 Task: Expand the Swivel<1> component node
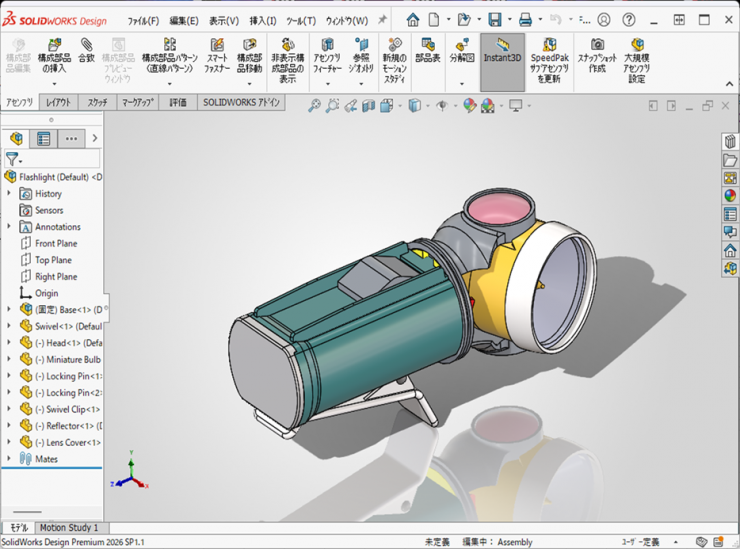click(10, 326)
